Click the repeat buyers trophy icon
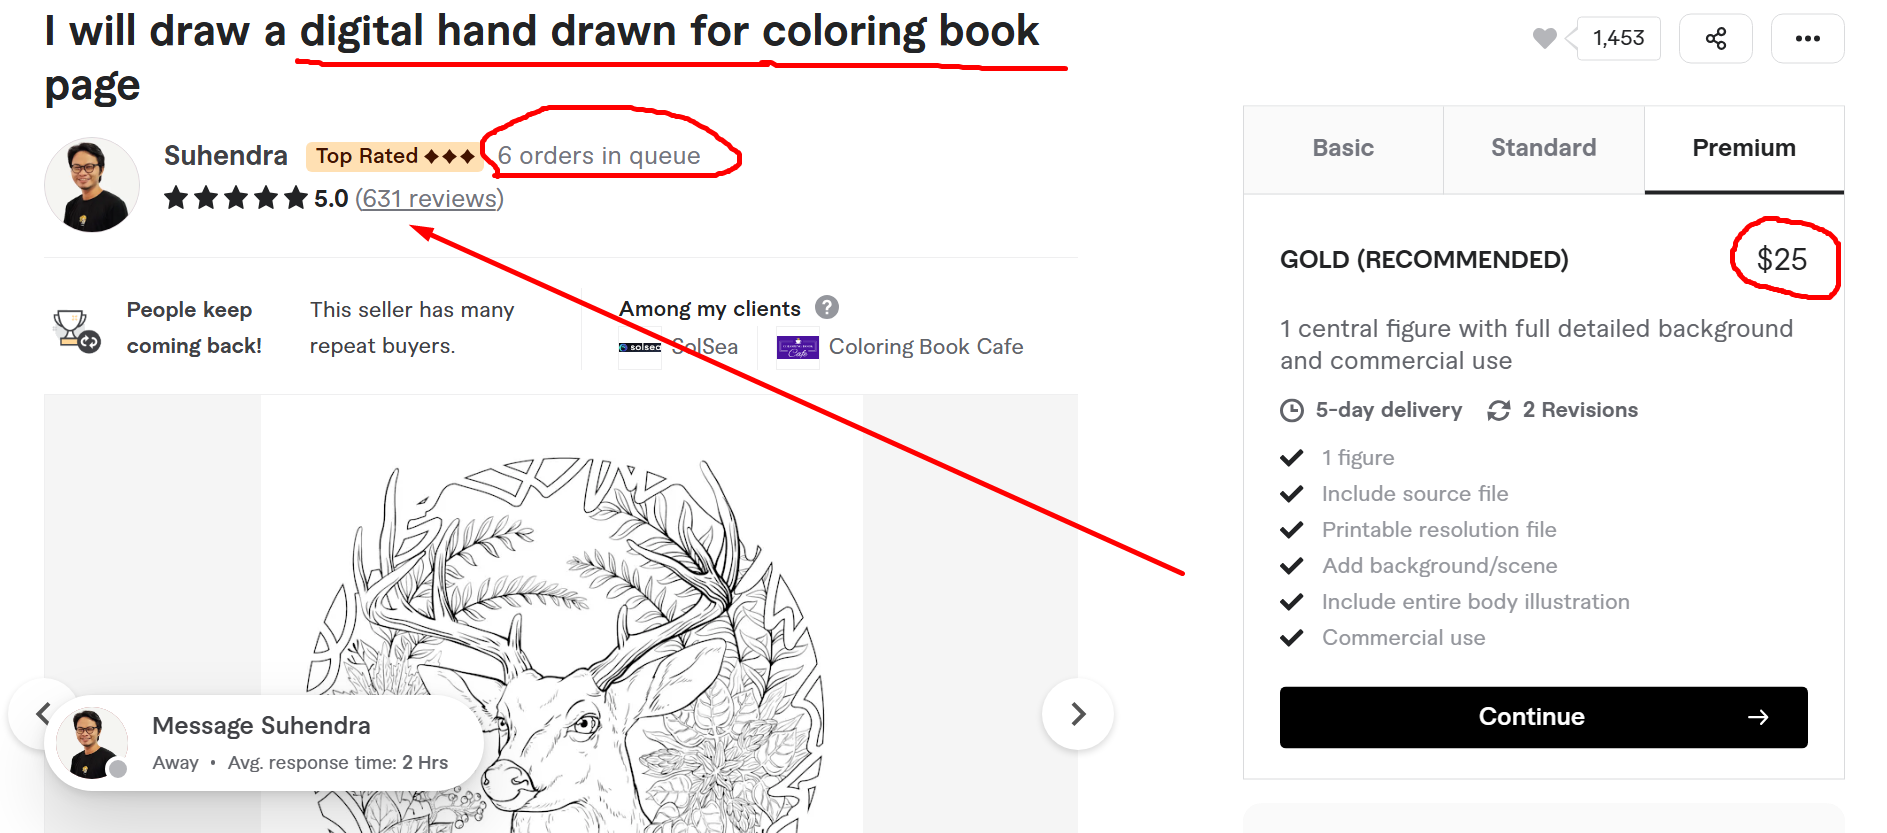 [x=76, y=329]
